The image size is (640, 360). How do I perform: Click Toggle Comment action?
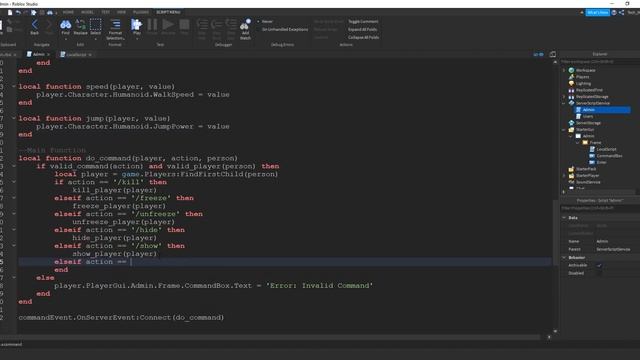363,21
